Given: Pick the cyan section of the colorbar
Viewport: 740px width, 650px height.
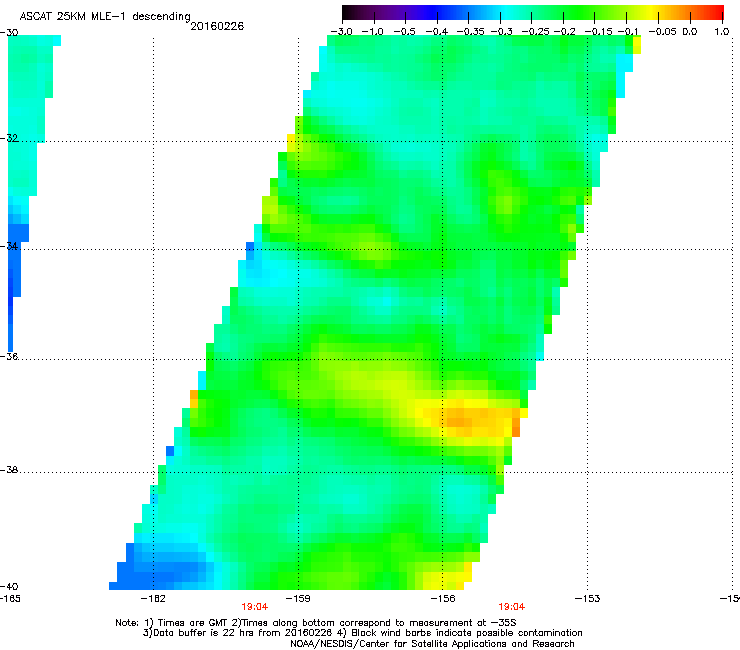Looking at the screenshot, I should [505, 12].
